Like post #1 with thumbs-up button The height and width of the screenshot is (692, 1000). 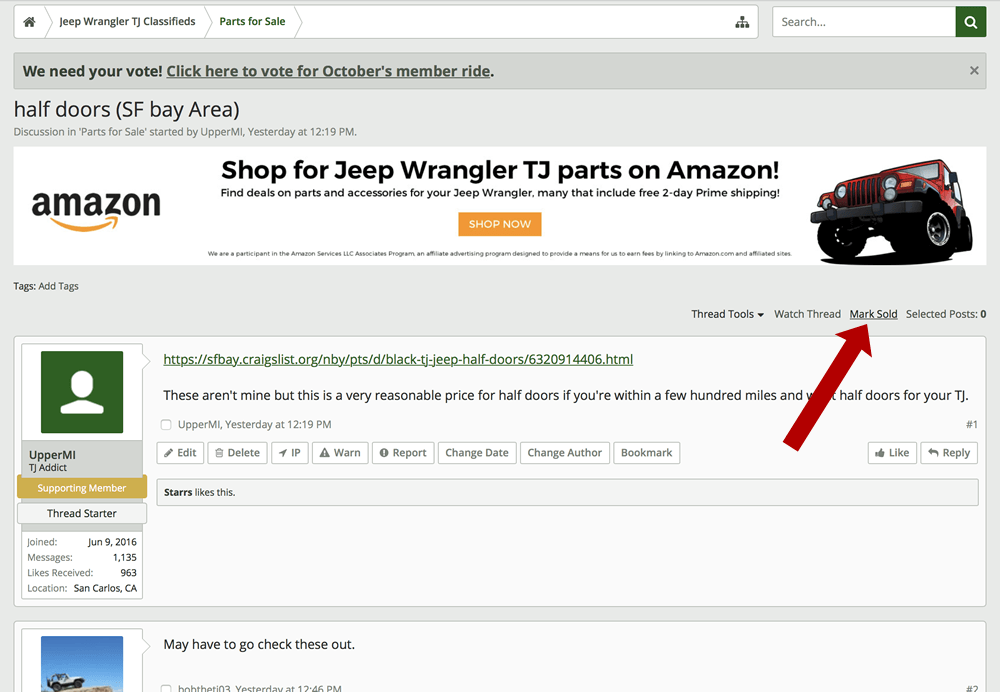[x=892, y=453]
